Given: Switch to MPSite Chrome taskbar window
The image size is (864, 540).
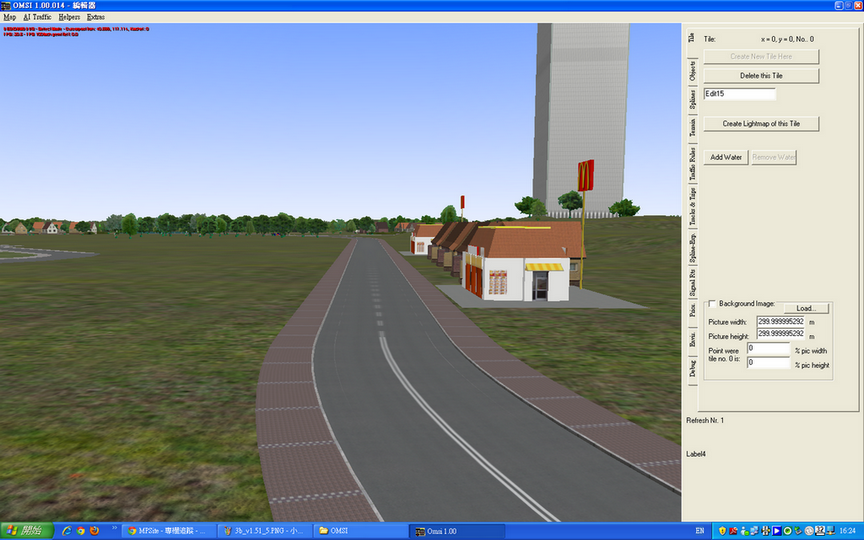Looking at the screenshot, I should [x=169, y=531].
